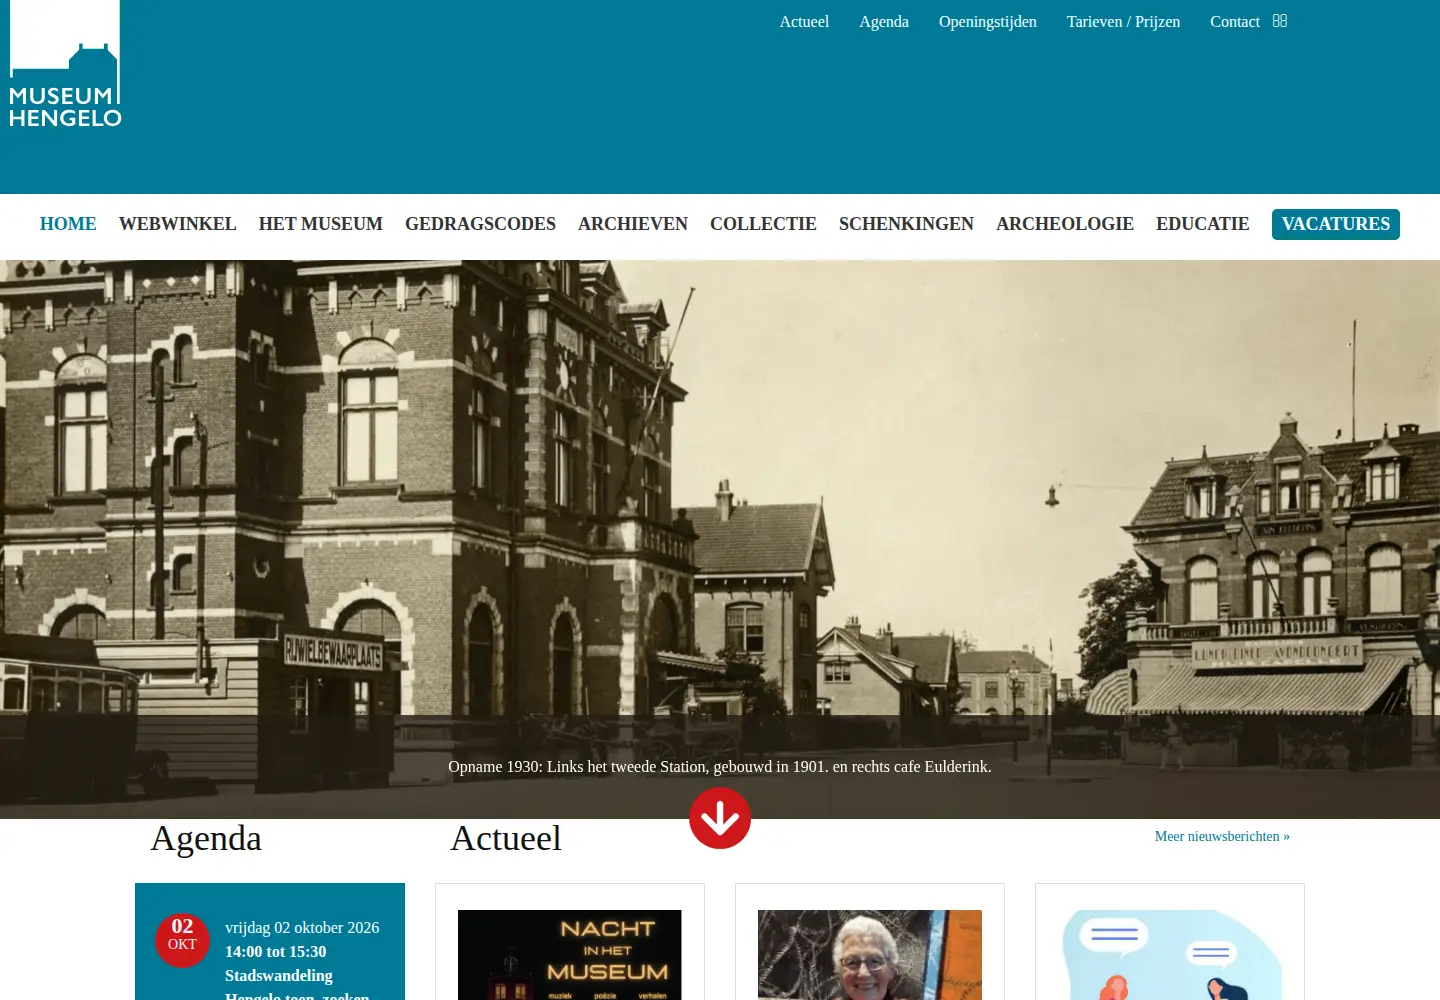This screenshot has width=1440, height=1000.
Task: Open the Stadswandeling agenda item
Action: coord(279,976)
